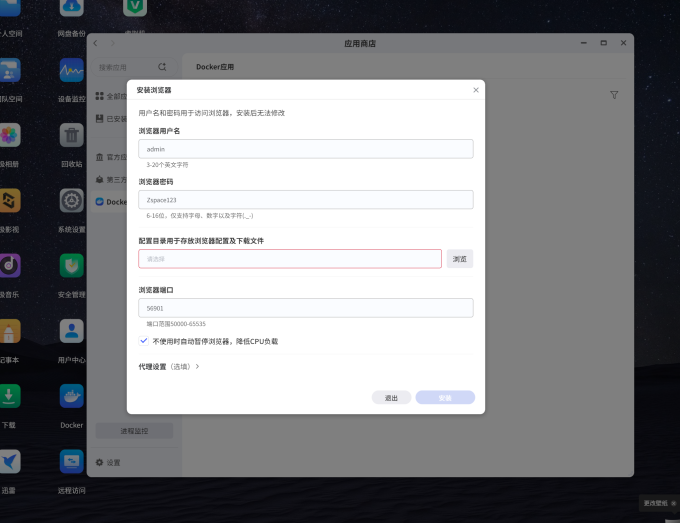Open the green shield V desktop icon
The width and height of the screenshot is (680, 523).
[x=135, y=7]
